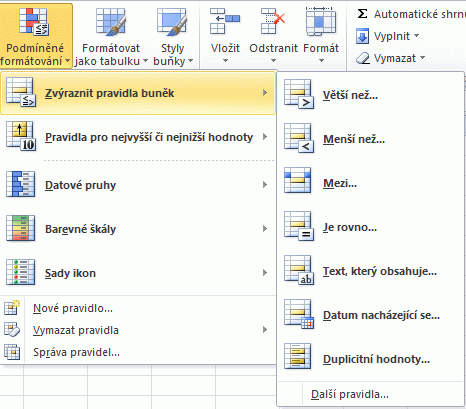Click the Datové pruhy icon
This screenshot has height=409, width=466.
[21, 184]
